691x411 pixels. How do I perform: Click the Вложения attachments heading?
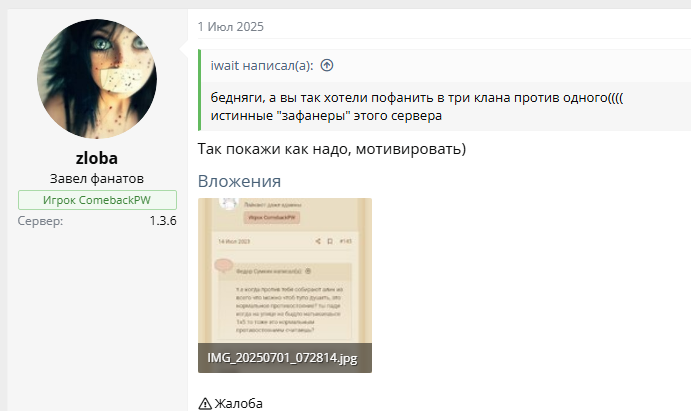[239, 181]
